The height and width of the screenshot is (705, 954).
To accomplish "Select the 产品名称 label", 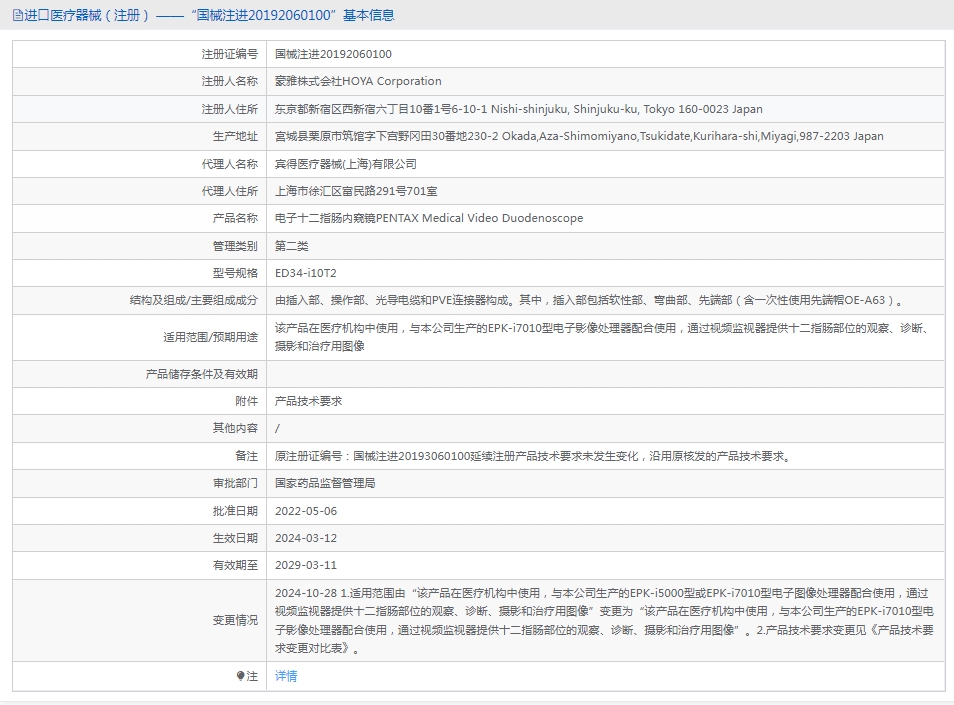I will tap(235, 218).
